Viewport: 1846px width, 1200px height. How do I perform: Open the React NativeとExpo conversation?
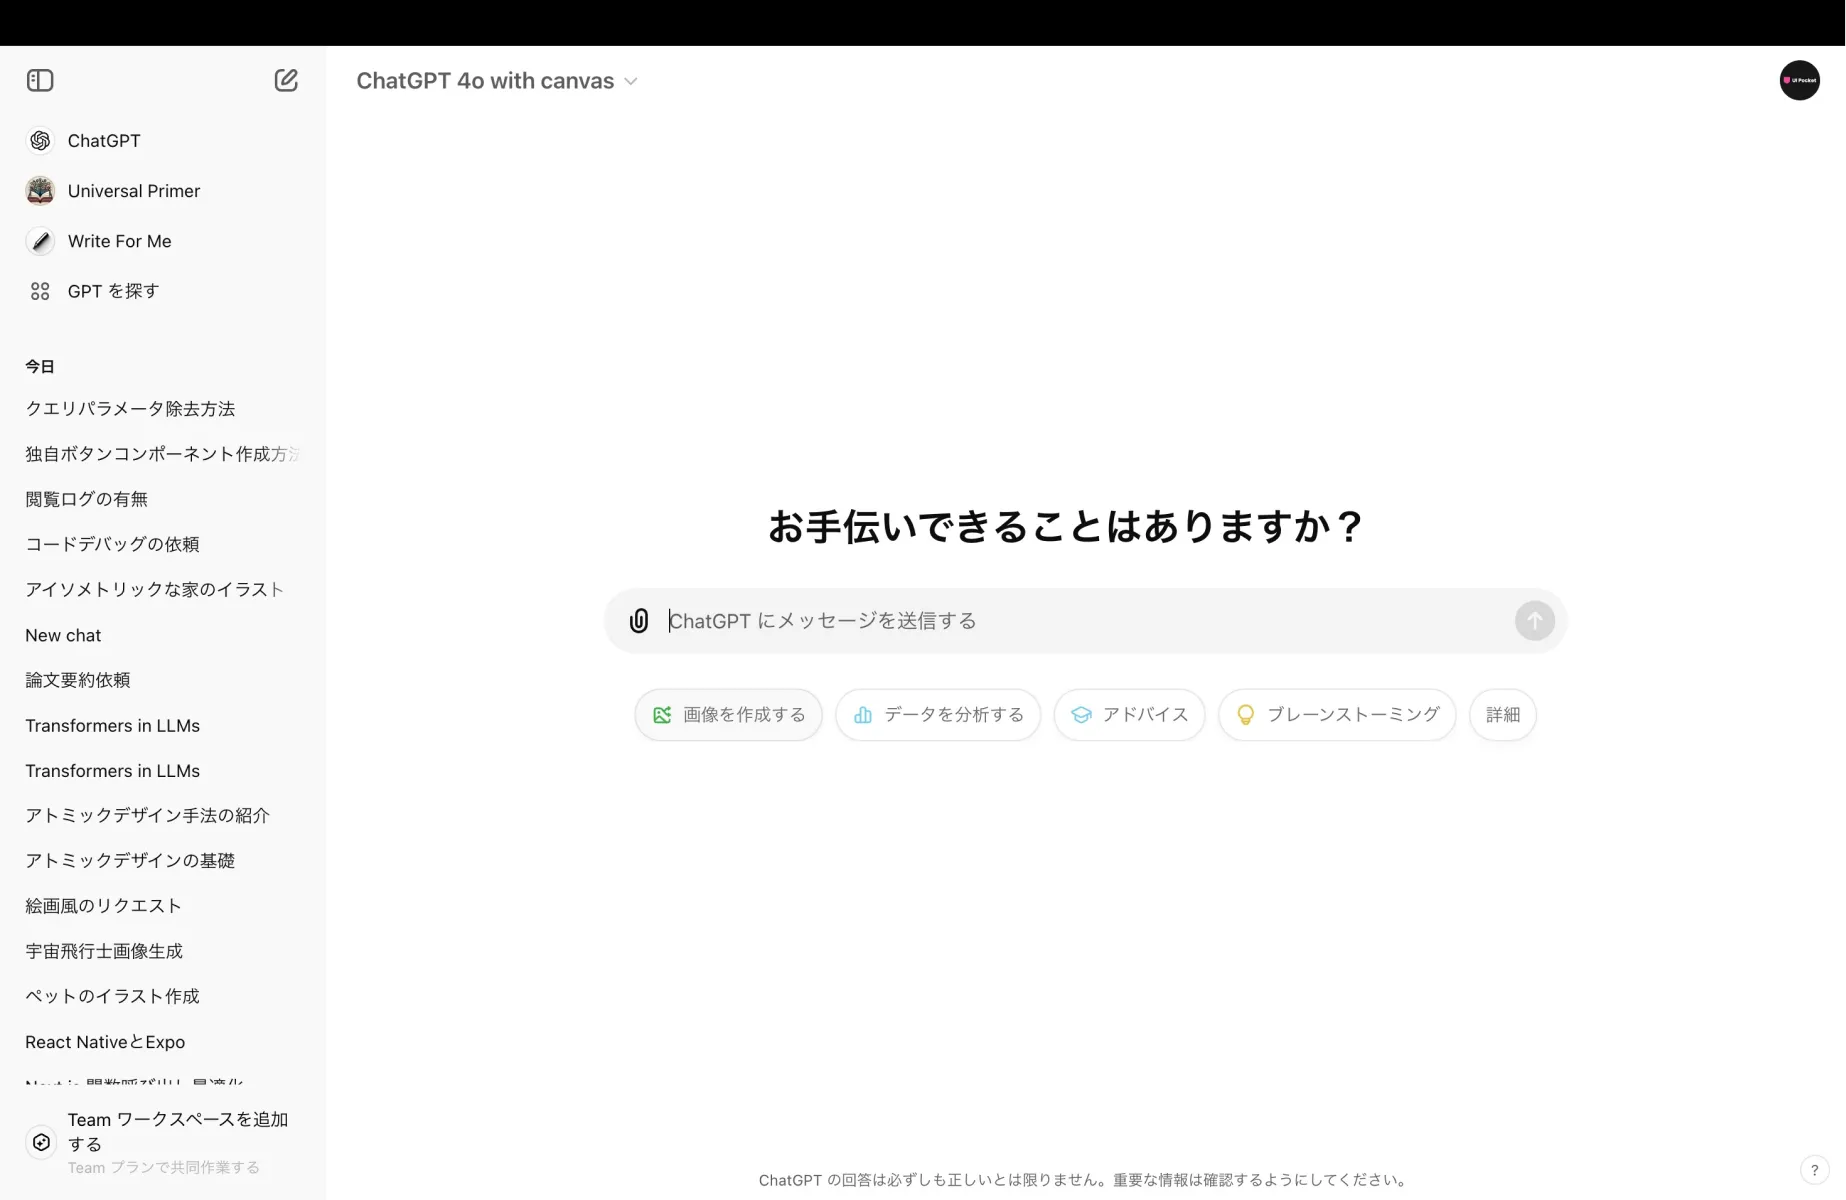(104, 1041)
